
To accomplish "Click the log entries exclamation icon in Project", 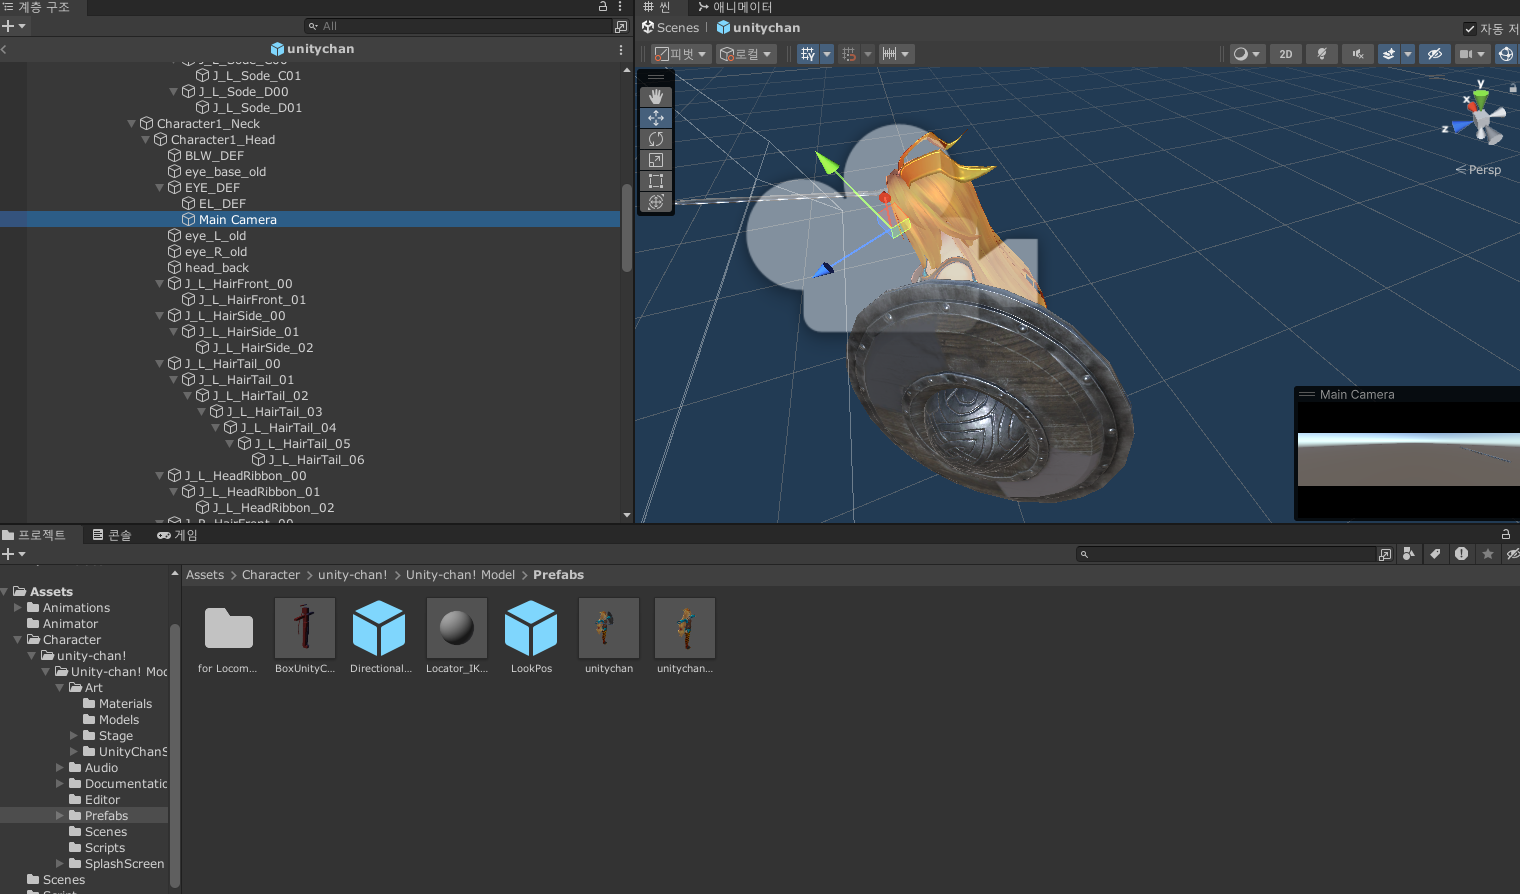I will [1461, 554].
